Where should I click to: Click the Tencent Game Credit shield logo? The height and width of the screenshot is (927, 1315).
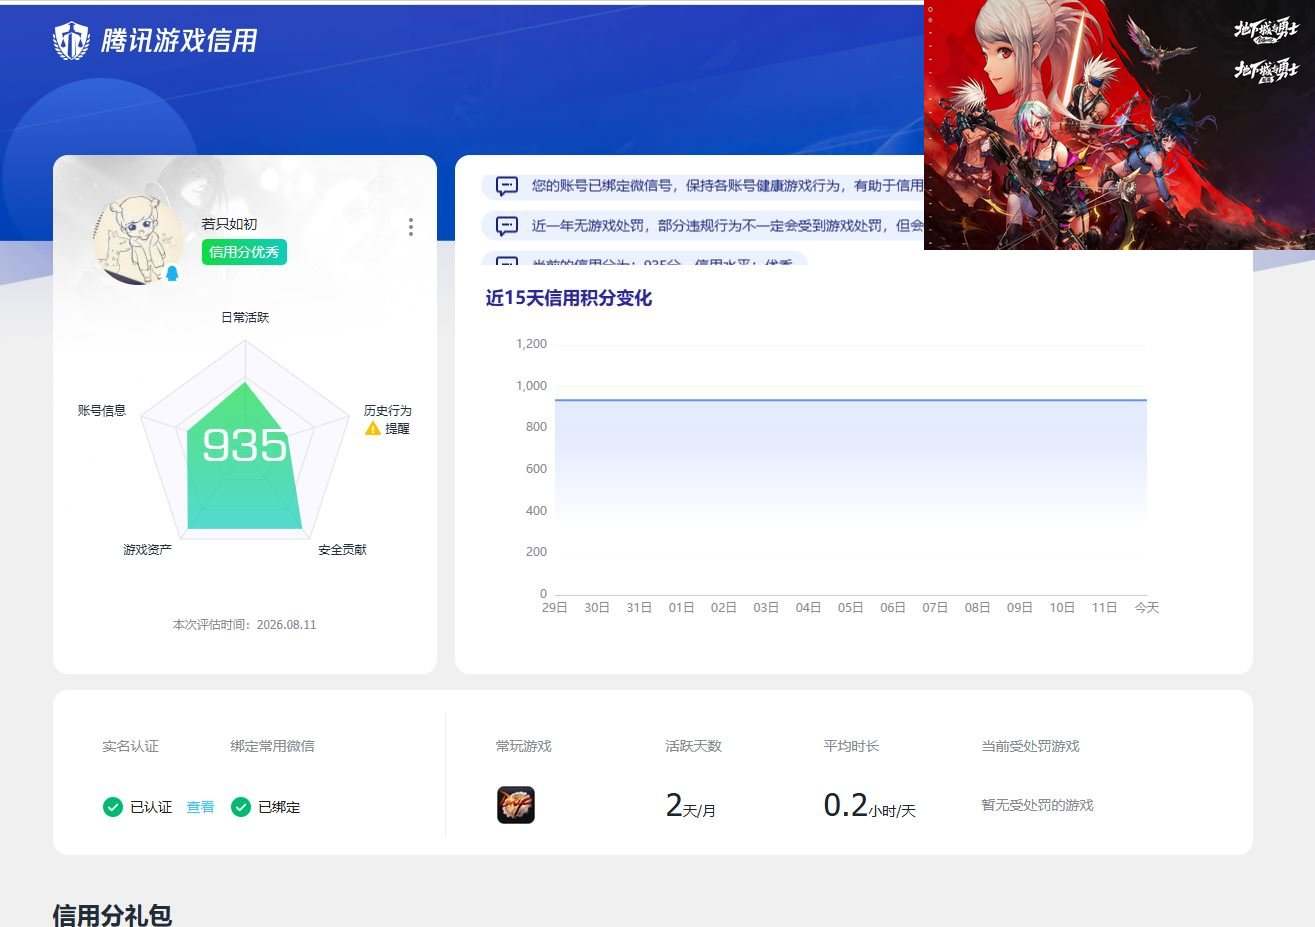(x=71, y=41)
